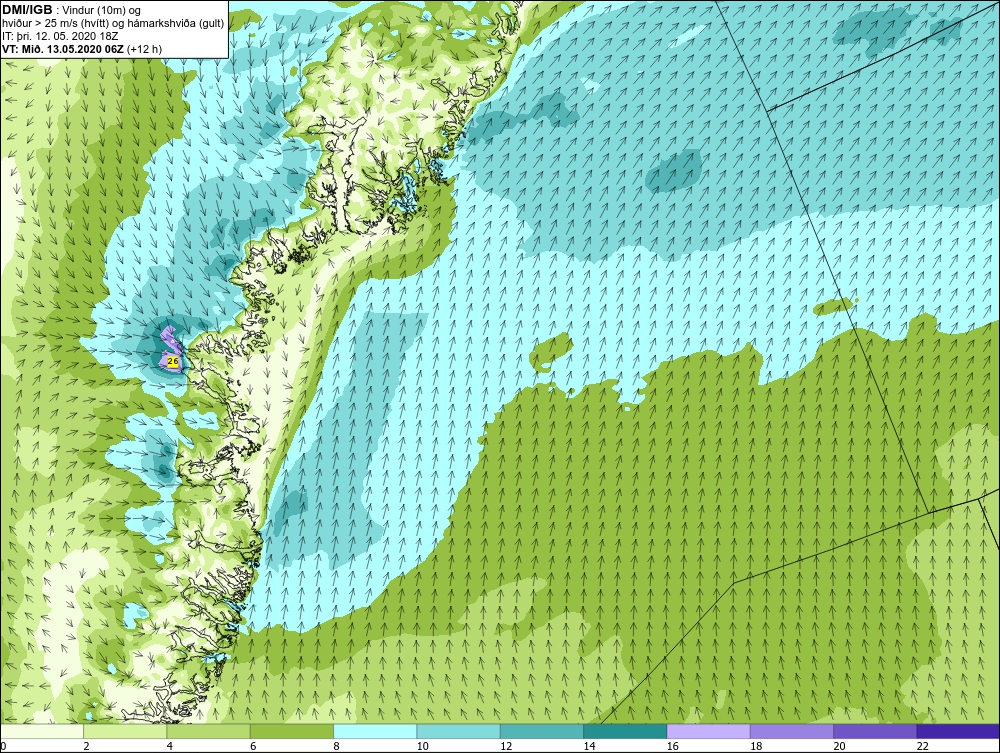This screenshot has height=753, width=1000.
Task: Select the 18–20 m/s purple legend swatch
Action: (x=791, y=731)
